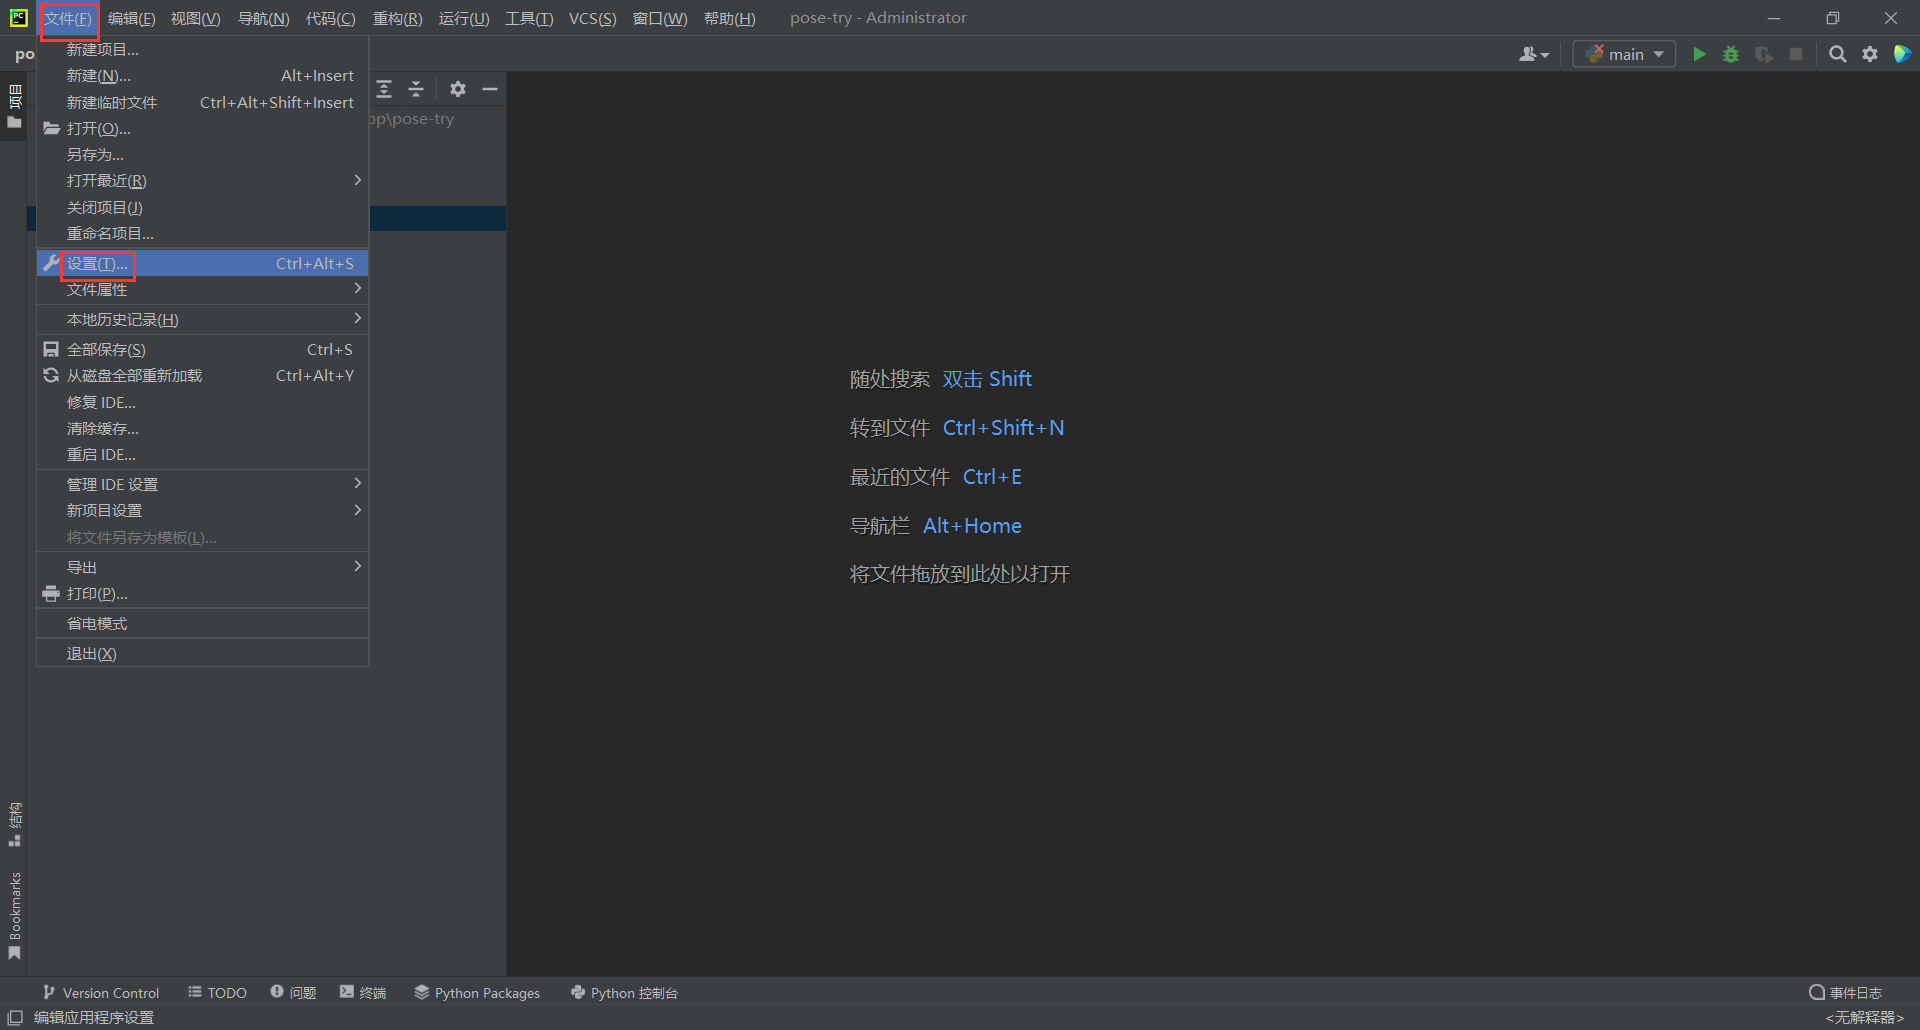Expand 打开最近(R) submenu
This screenshot has height=1030, width=1920.
tap(203, 180)
